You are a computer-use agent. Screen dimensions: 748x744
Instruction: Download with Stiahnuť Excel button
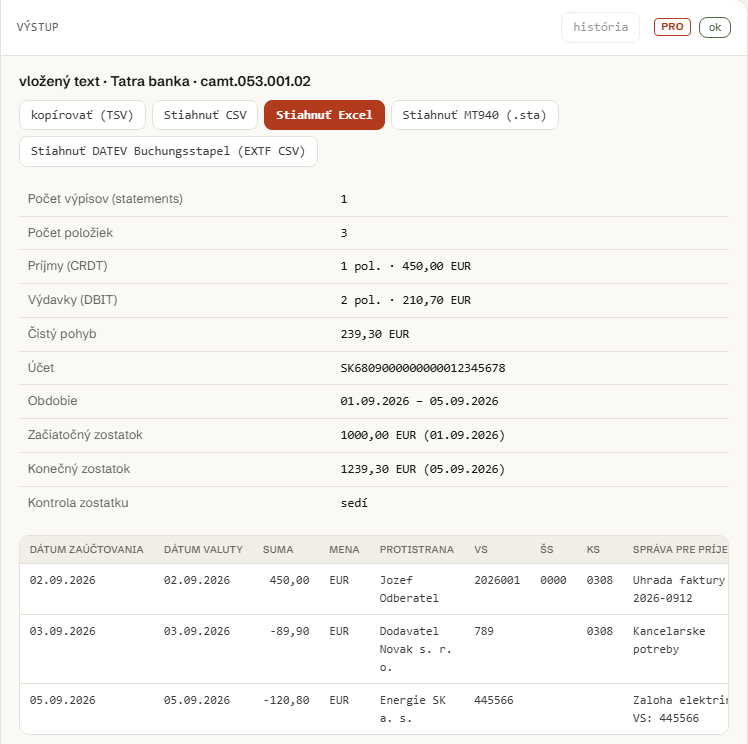tap(324, 115)
